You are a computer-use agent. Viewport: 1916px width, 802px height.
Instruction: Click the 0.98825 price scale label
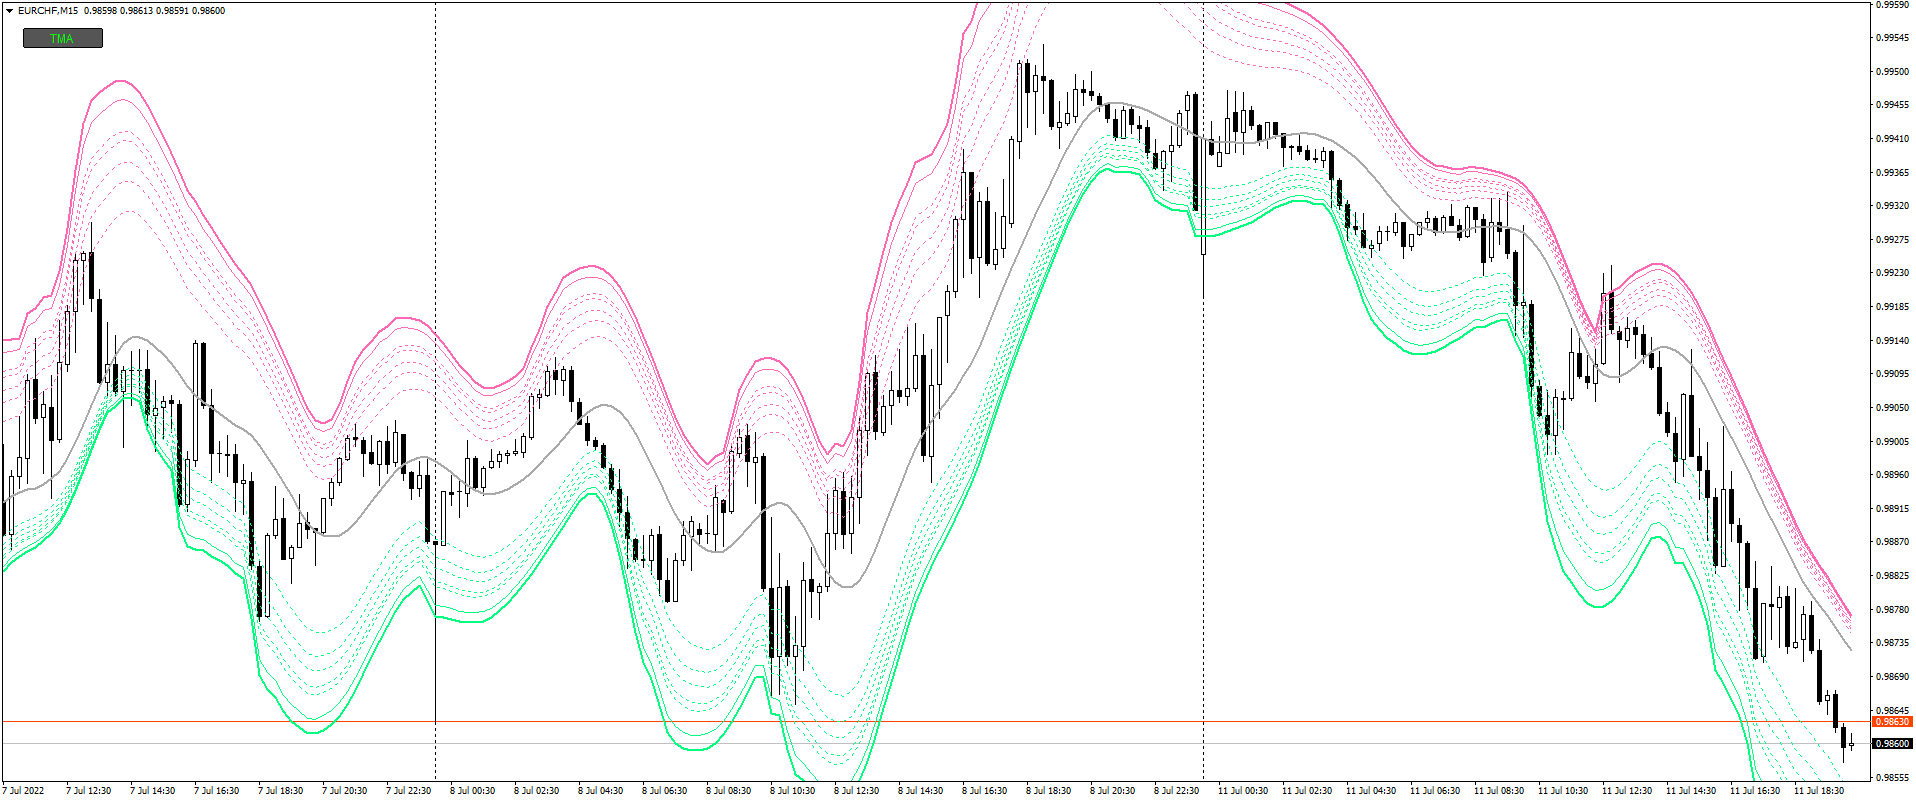click(x=1892, y=576)
